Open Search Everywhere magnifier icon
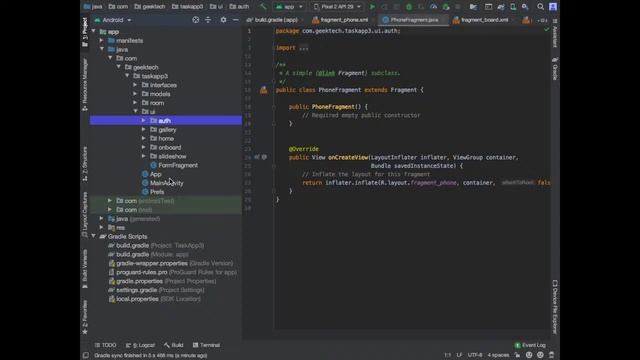This screenshot has height=360, width=640. (x=540, y=7)
